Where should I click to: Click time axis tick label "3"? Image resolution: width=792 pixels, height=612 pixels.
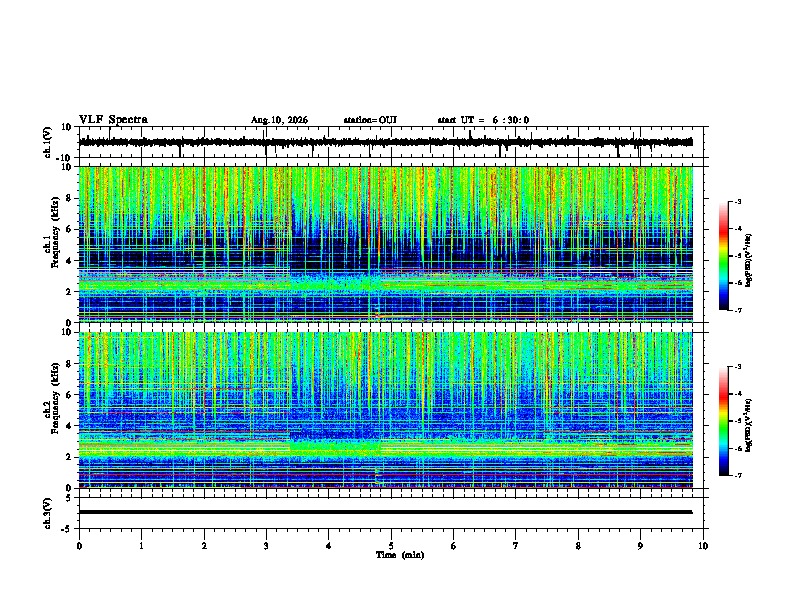[266, 546]
